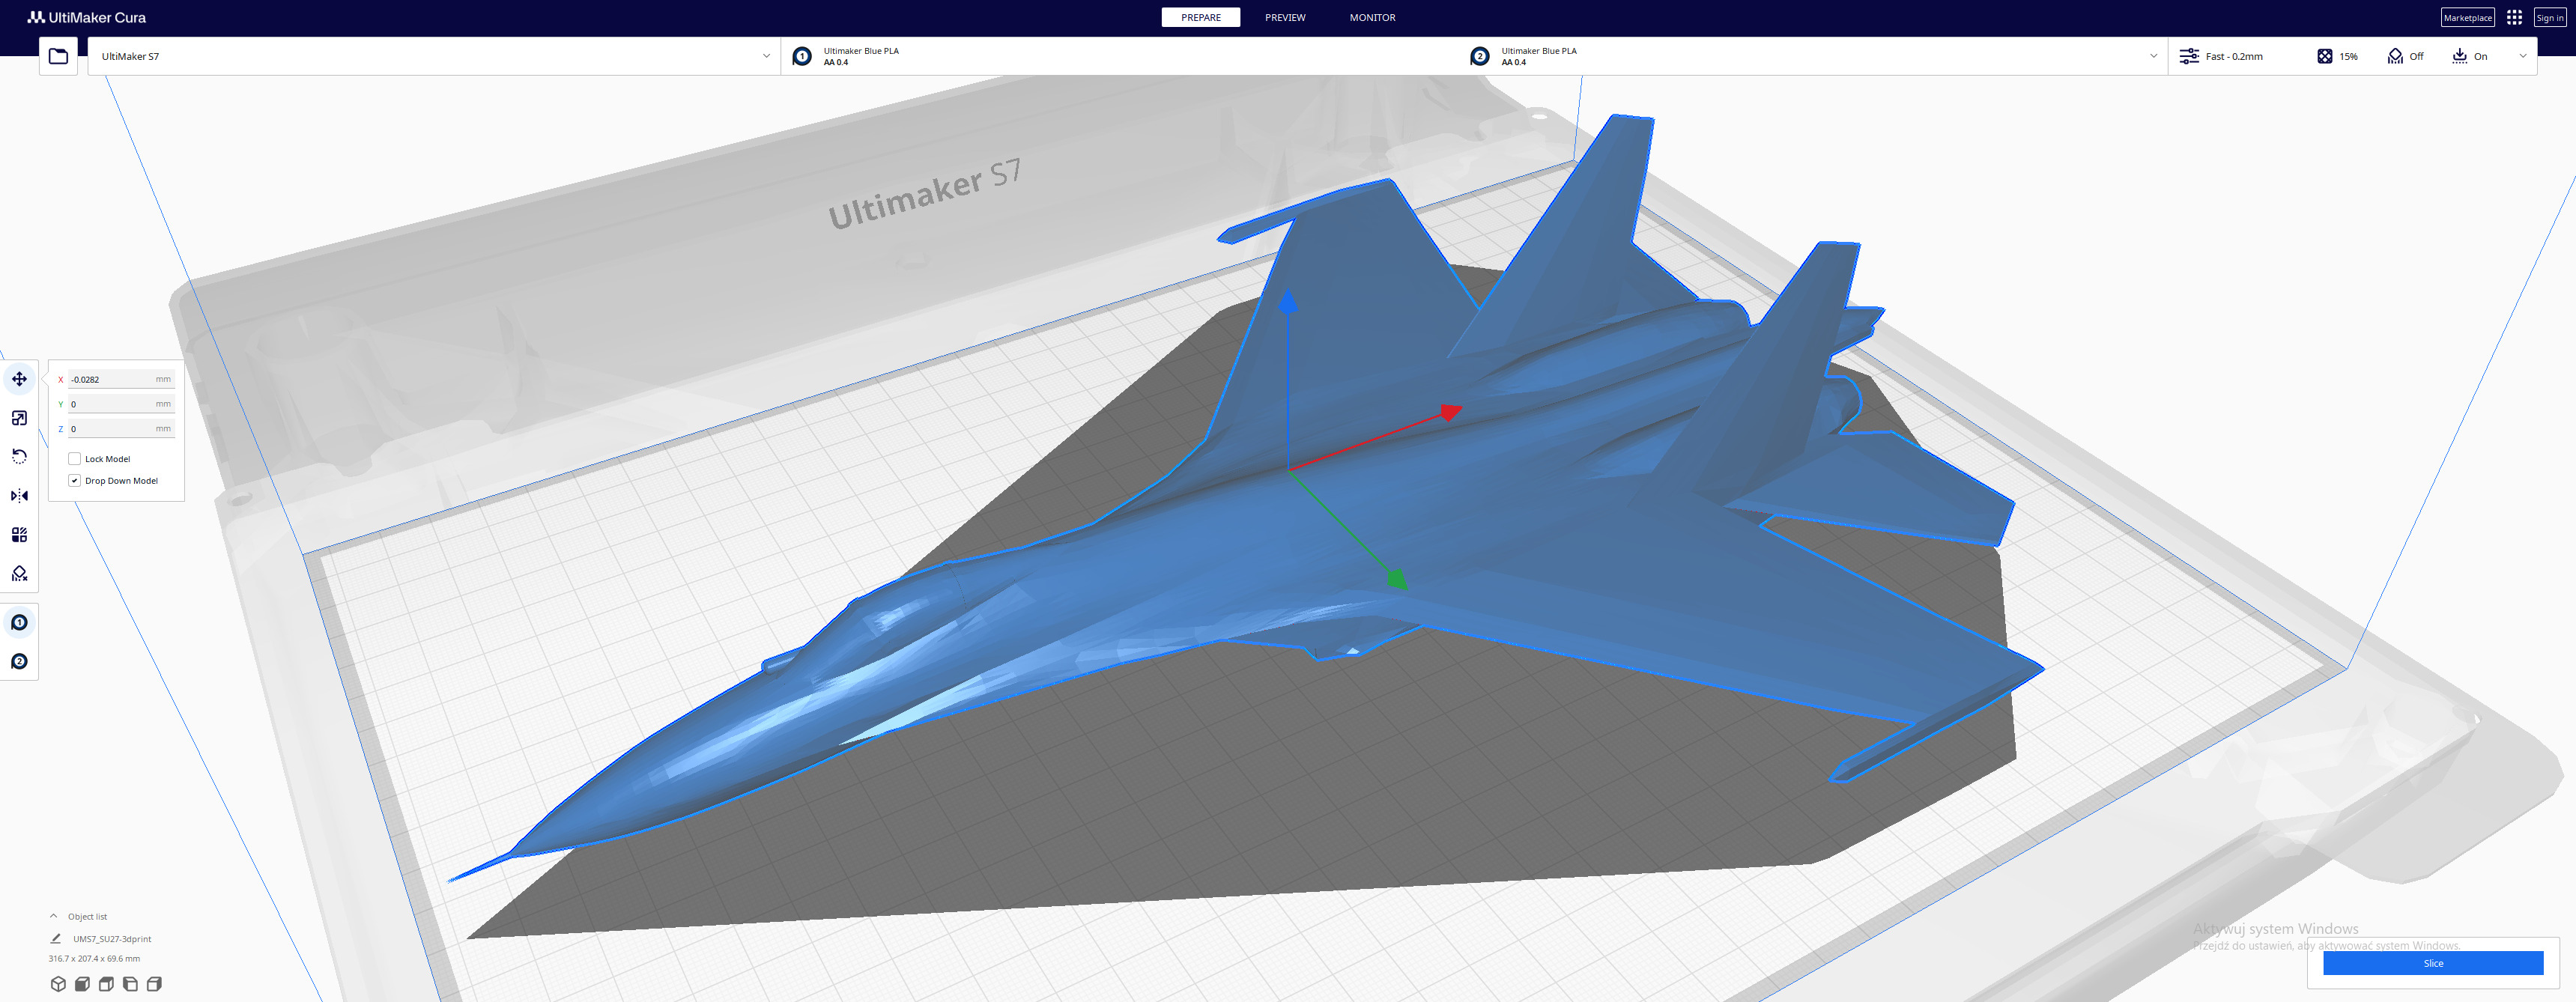
Task: Click the X position input field
Action: (x=121, y=379)
